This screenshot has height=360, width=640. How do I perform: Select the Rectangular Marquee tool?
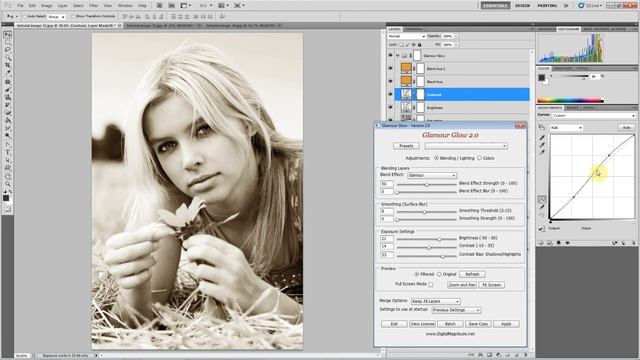tap(7, 42)
